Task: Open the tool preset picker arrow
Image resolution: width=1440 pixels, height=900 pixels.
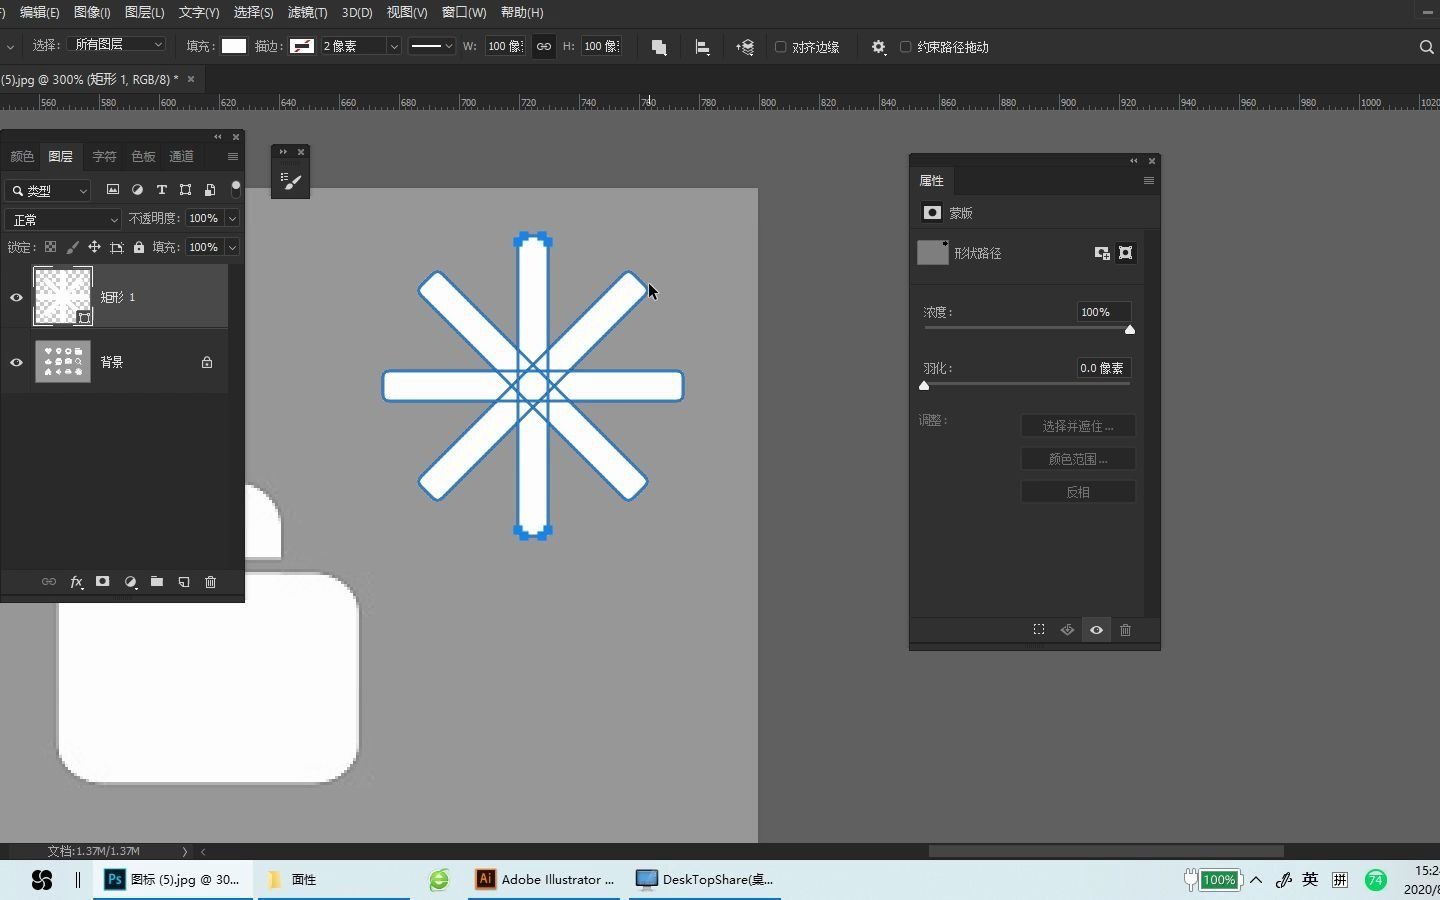Action: point(9,47)
